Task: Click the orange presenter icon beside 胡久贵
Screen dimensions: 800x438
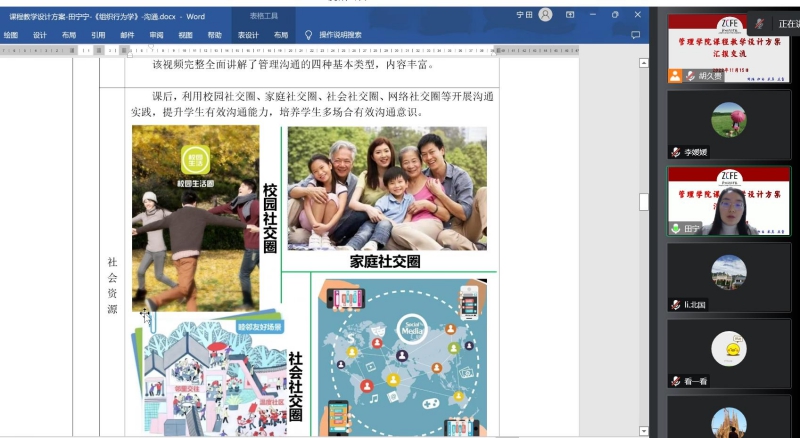Action: tap(676, 76)
